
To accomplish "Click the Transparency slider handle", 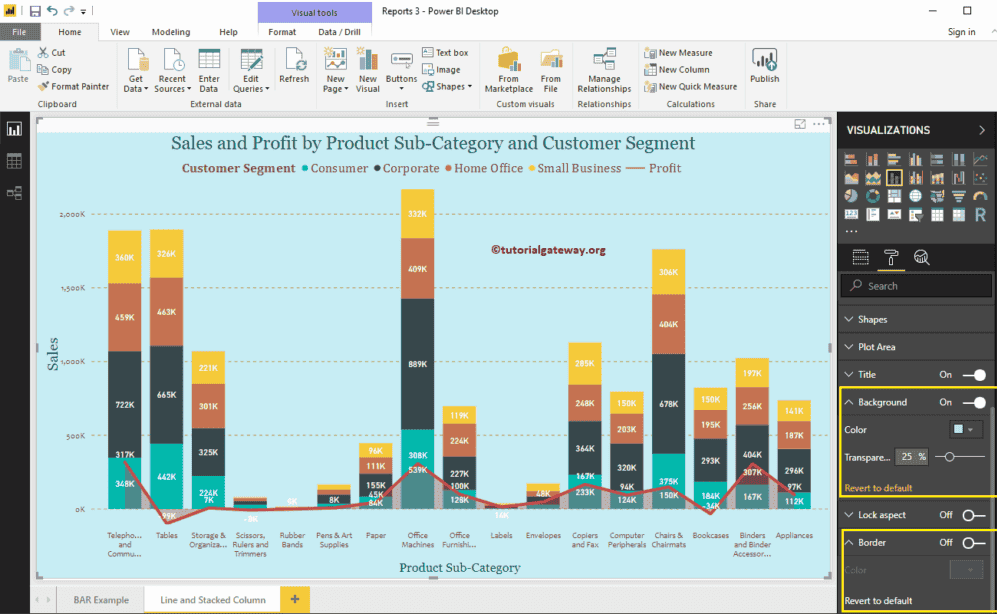I will click(949, 456).
